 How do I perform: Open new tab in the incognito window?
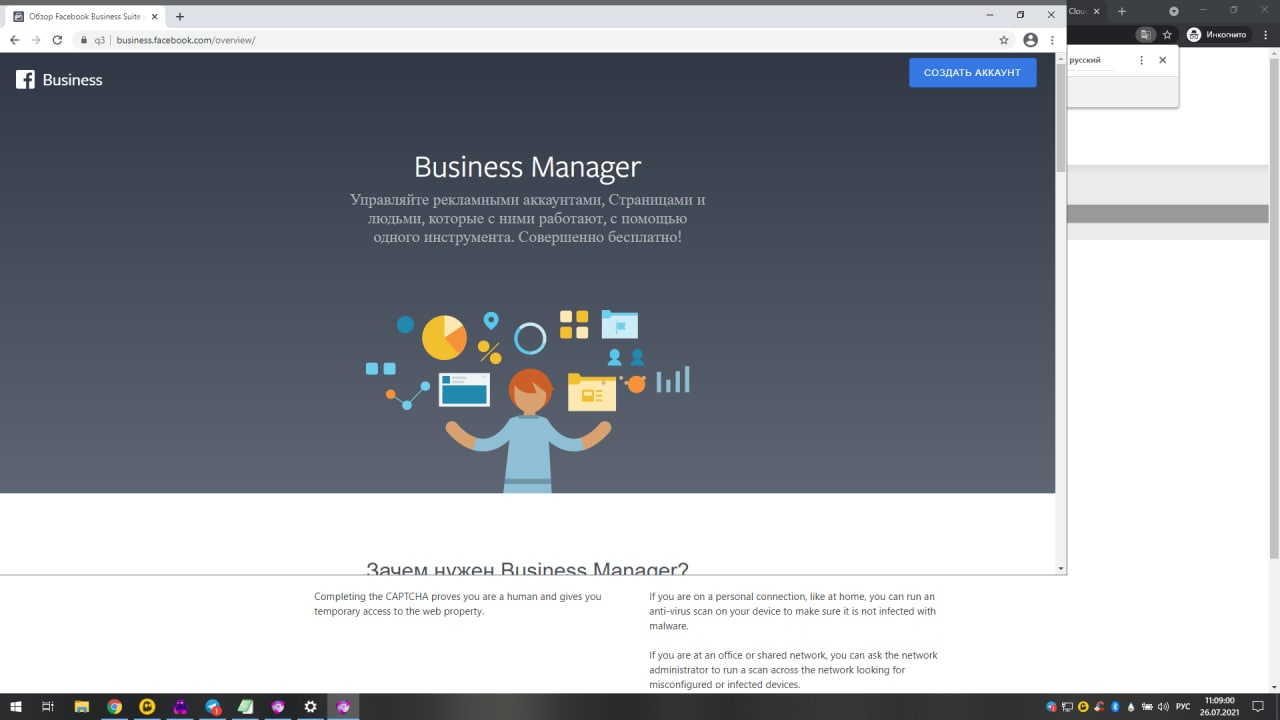(1121, 11)
